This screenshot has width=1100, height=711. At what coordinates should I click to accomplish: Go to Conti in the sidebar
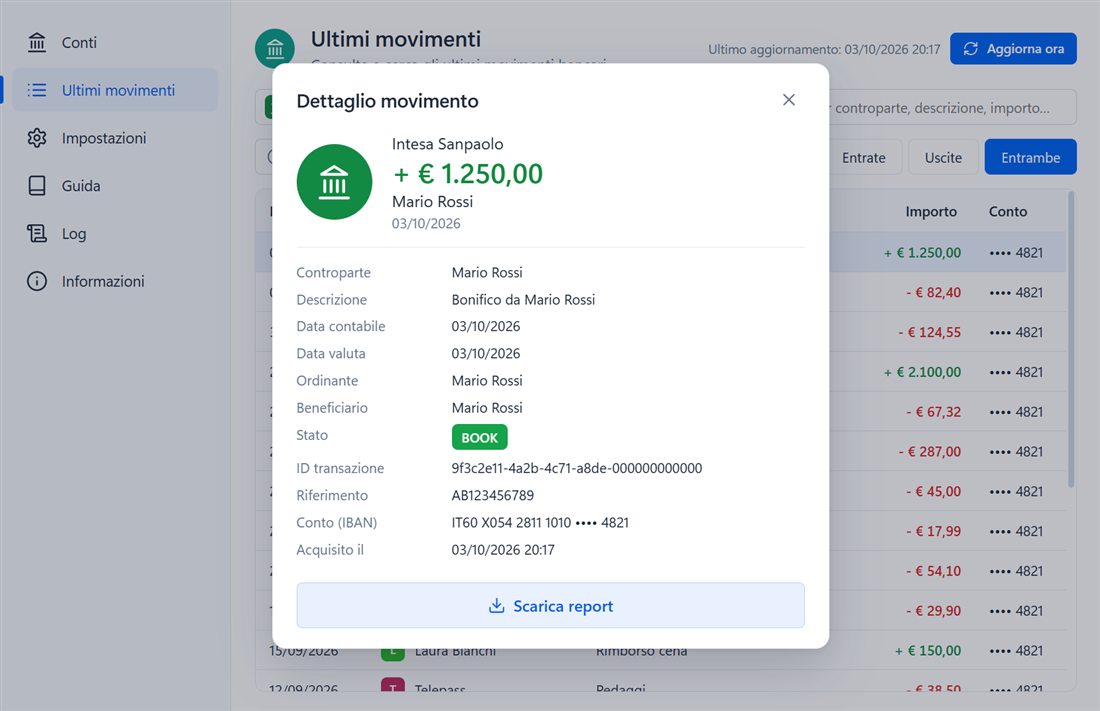point(115,43)
